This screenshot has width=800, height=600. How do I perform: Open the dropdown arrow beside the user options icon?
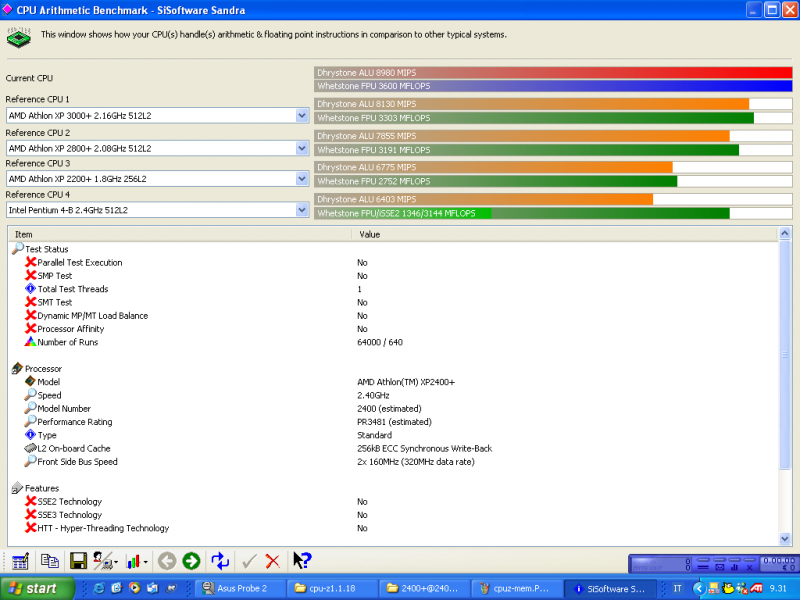[116, 562]
